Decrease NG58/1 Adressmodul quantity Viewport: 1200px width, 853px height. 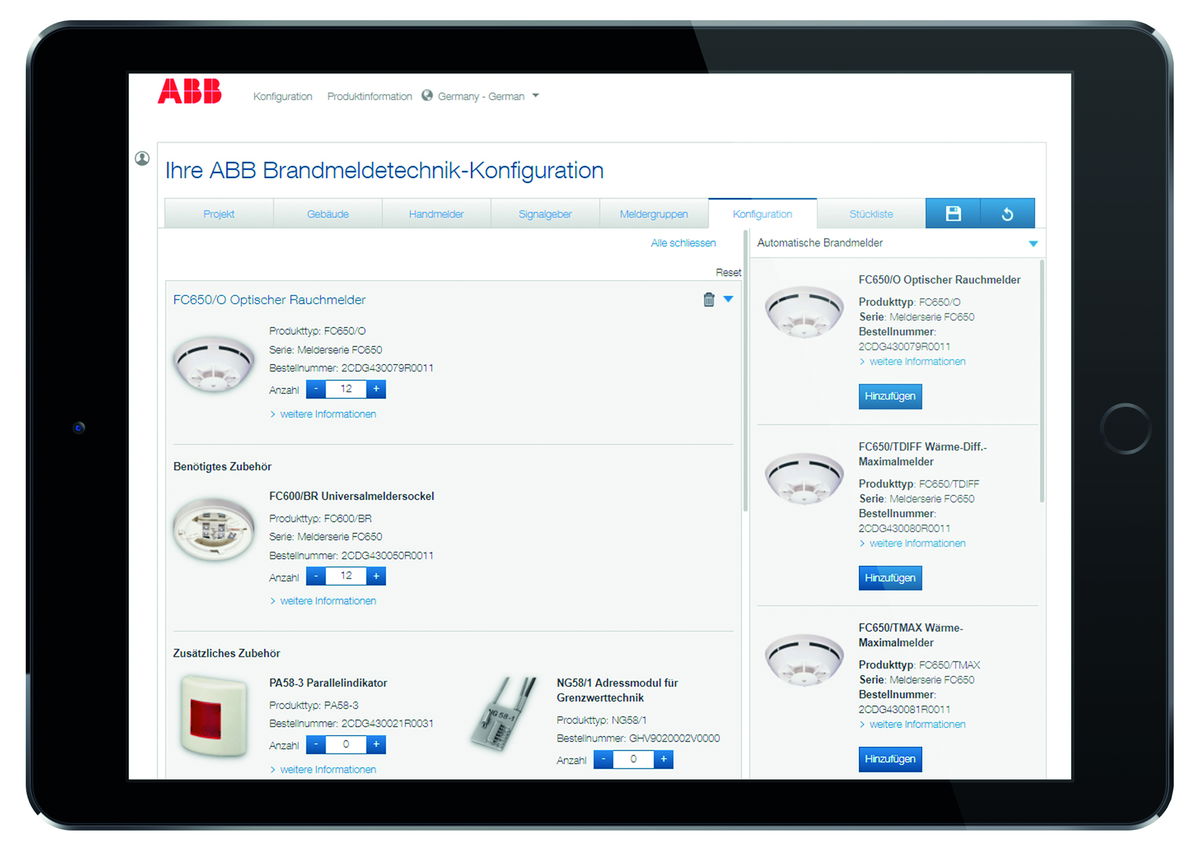(603, 759)
